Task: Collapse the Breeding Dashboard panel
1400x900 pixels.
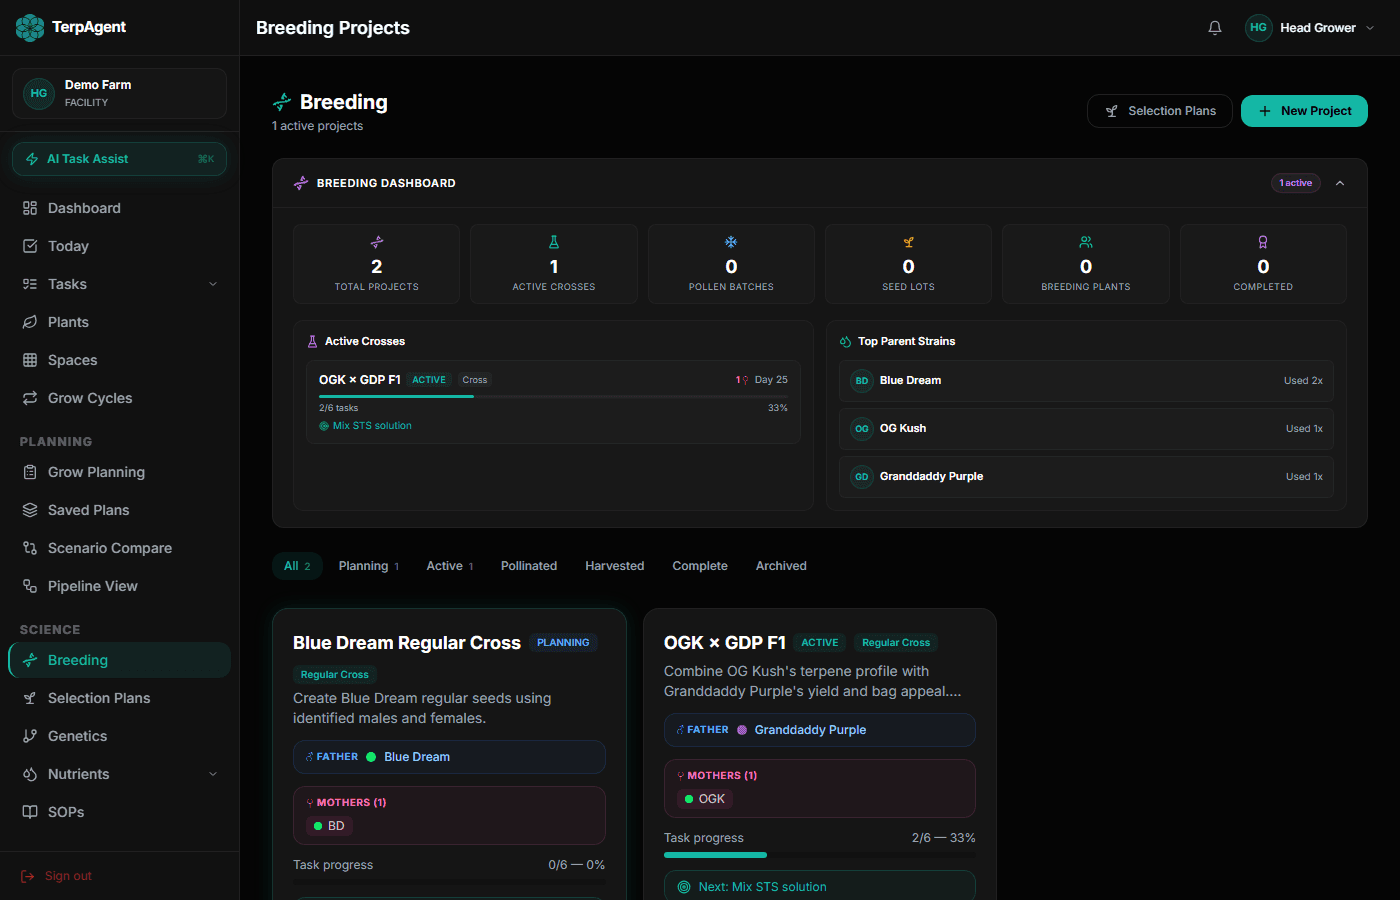Action: 1340,183
